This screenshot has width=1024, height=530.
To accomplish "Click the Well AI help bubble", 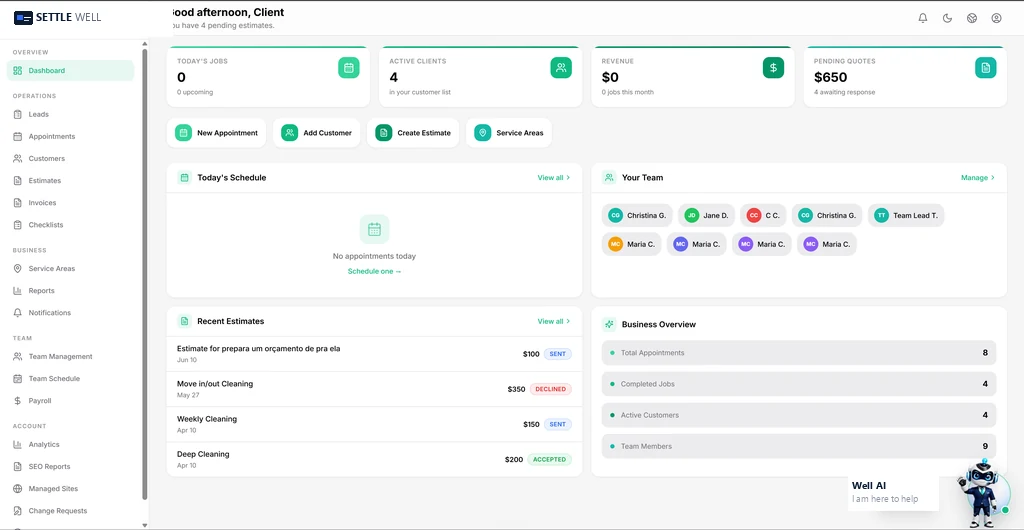I will pos(893,493).
